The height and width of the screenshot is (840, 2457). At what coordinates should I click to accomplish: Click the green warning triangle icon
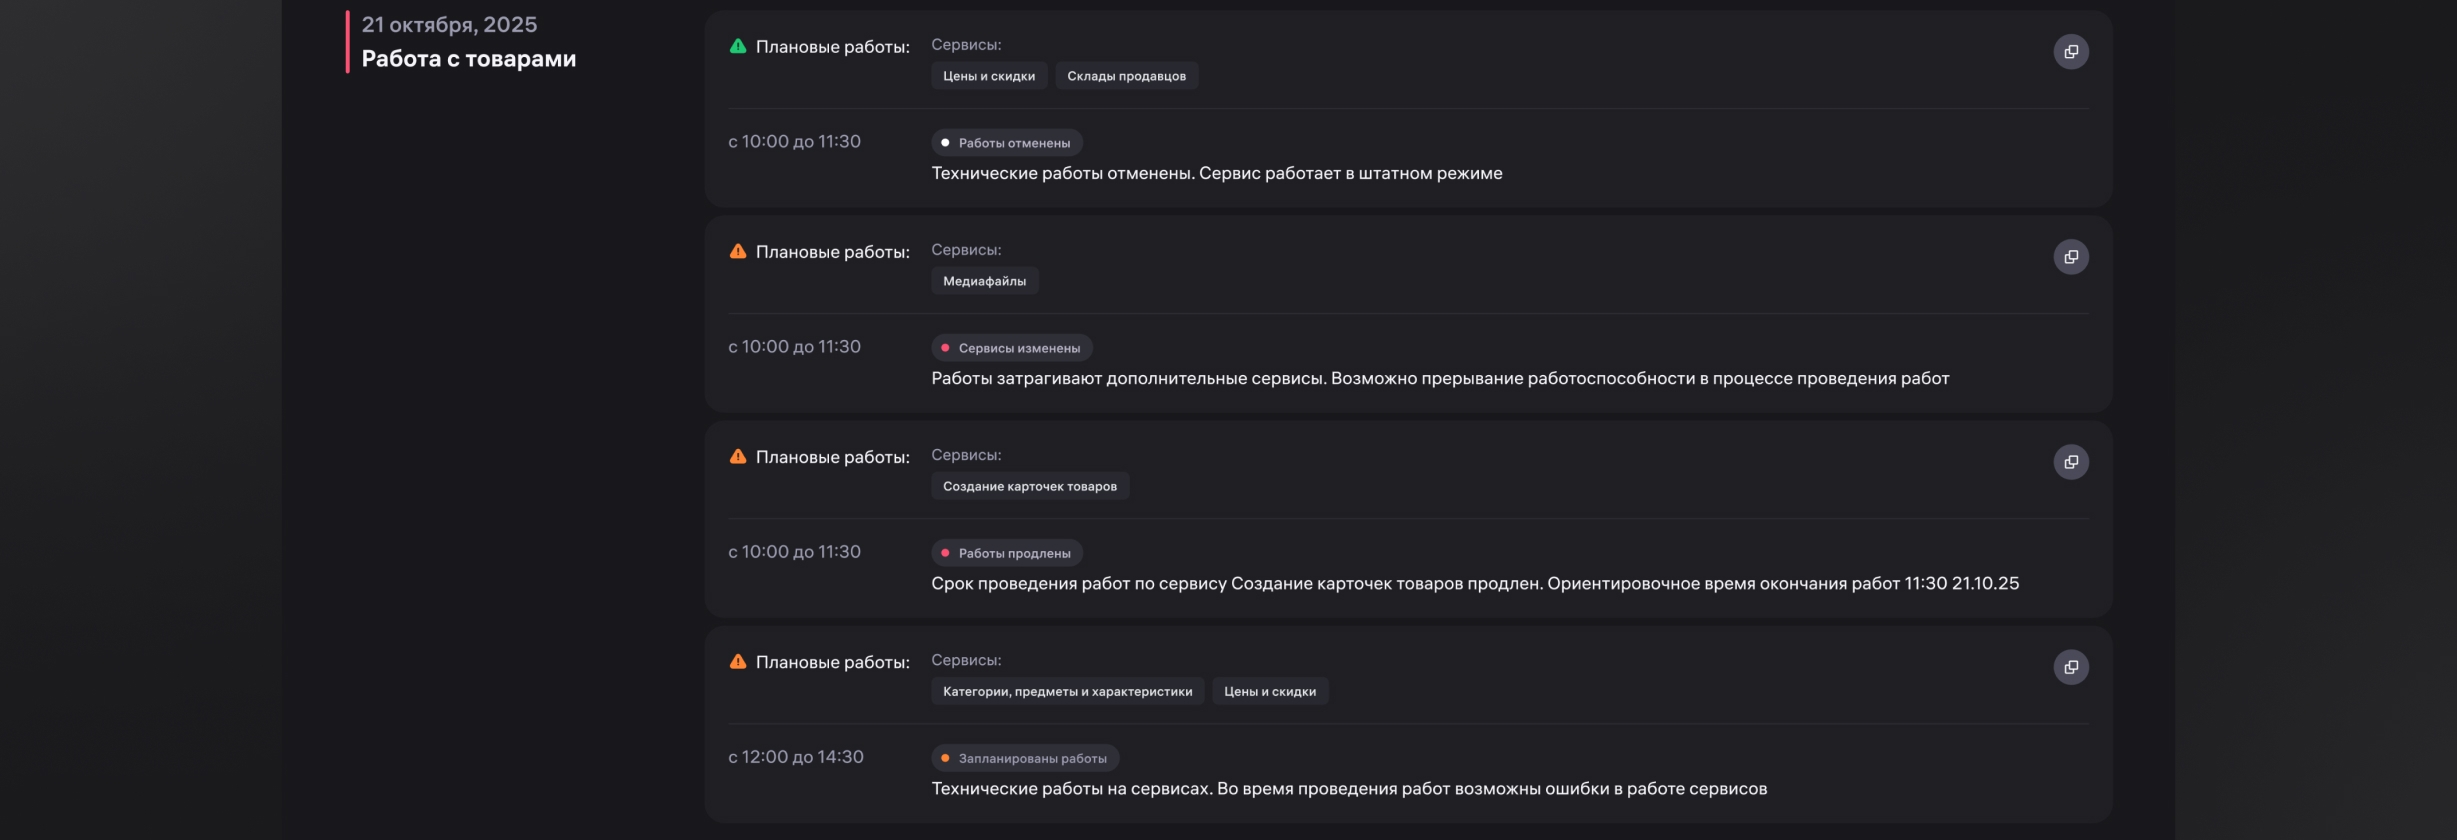click(738, 46)
